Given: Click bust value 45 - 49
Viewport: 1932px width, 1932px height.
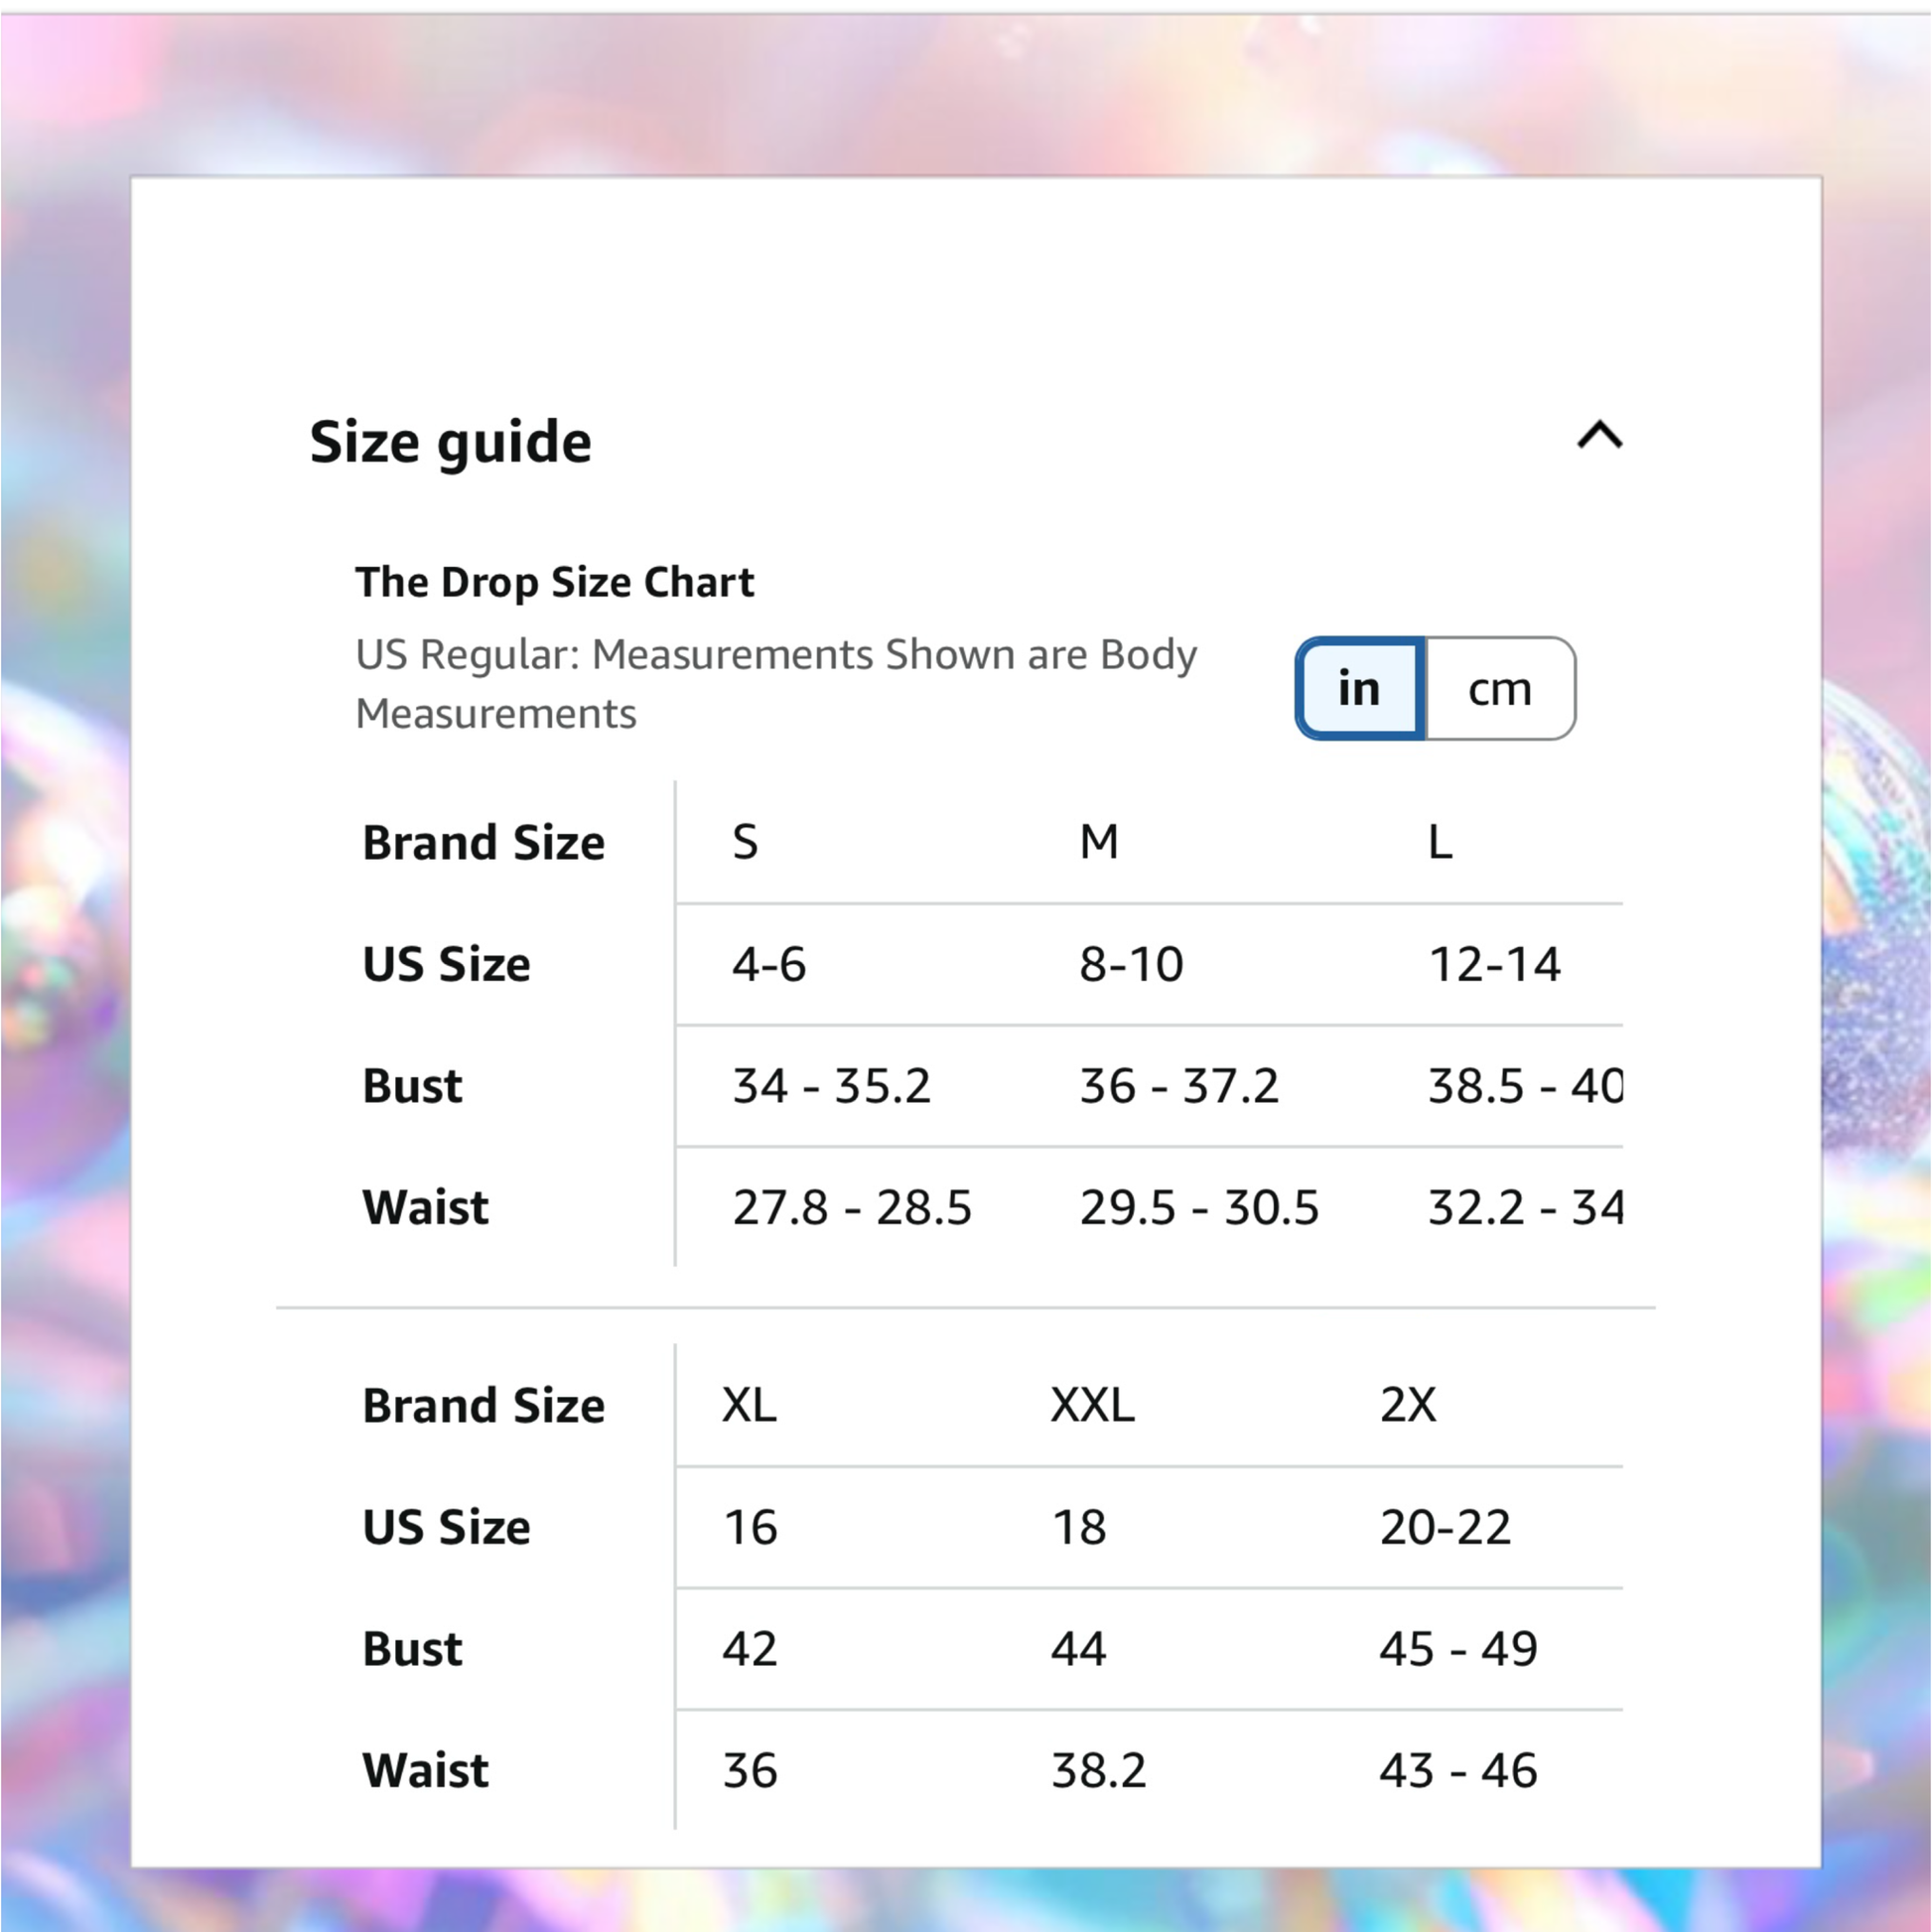Looking at the screenshot, I should pos(1458,1649).
